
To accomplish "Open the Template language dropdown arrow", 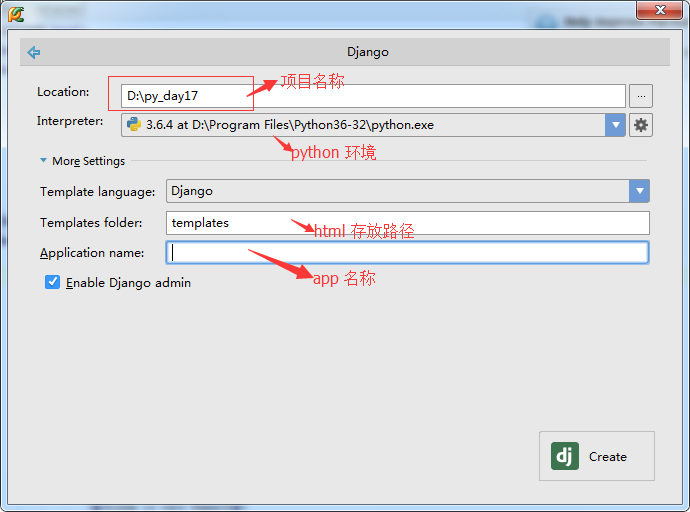I will 639,191.
